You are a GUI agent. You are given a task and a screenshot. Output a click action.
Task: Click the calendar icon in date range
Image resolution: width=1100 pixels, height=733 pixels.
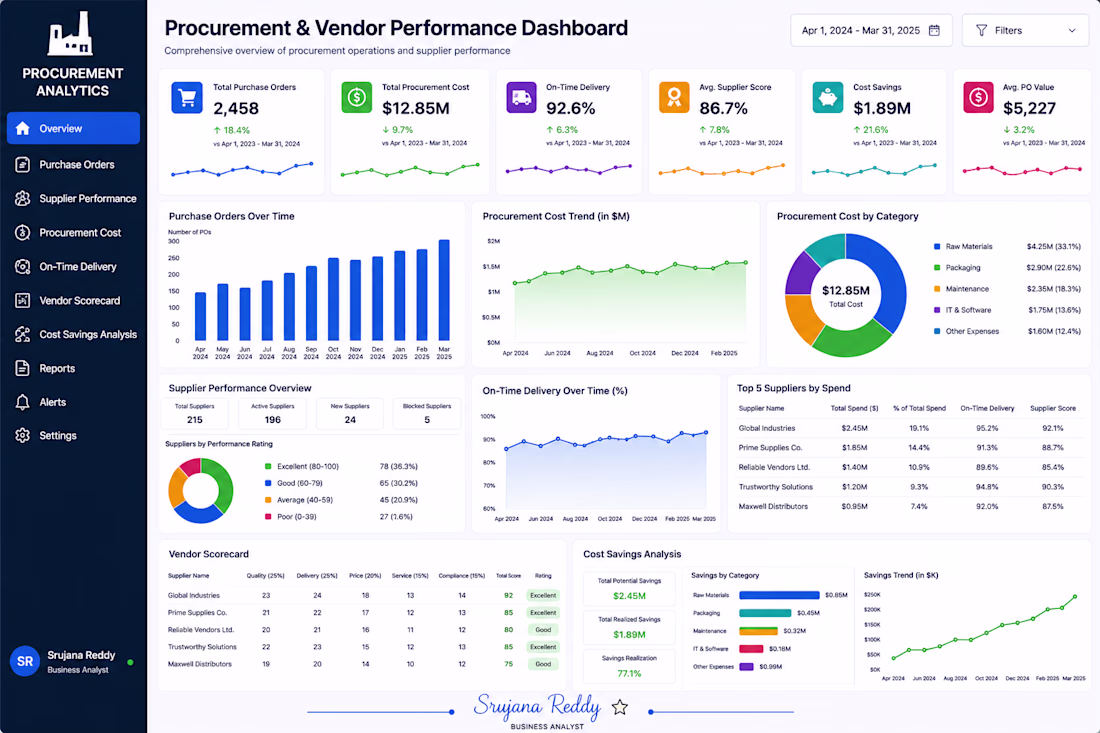pyautogui.click(x=934, y=30)
